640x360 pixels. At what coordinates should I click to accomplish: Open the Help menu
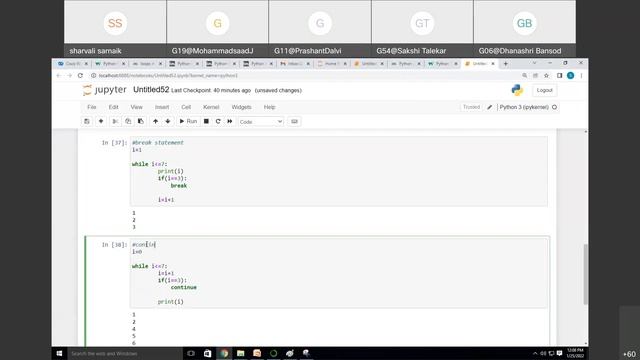point(269,107)
